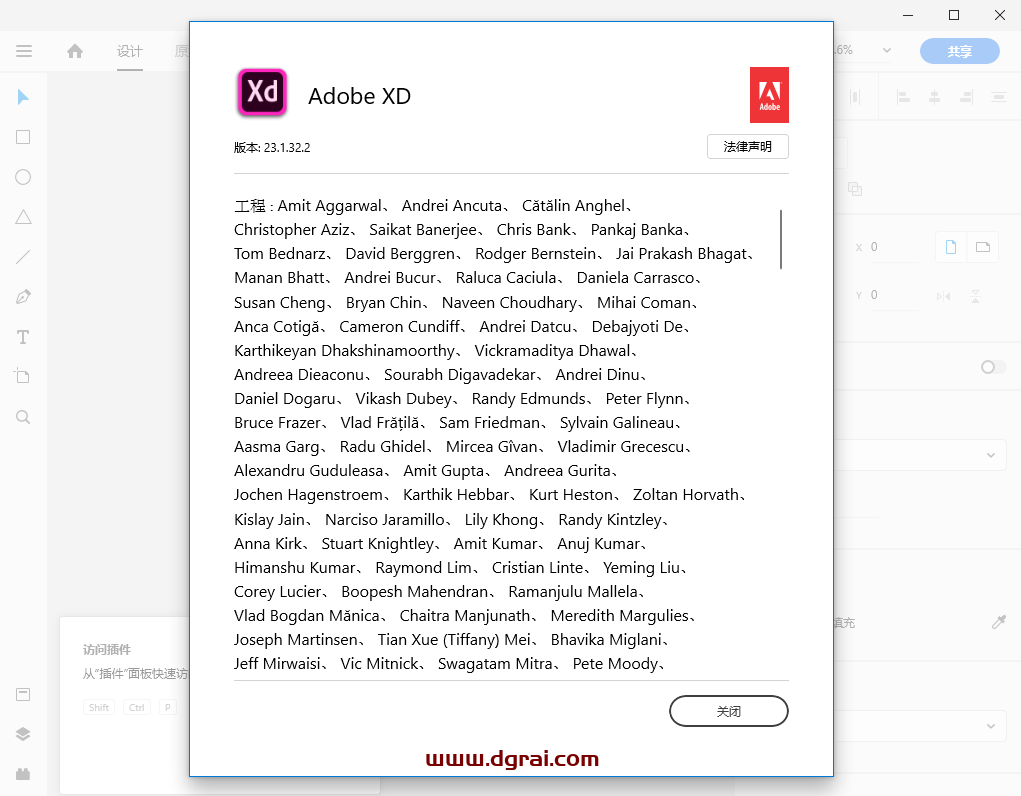Screen dimensions: 1021x796
Task: Click the align right icon
Action: point(966,98)
